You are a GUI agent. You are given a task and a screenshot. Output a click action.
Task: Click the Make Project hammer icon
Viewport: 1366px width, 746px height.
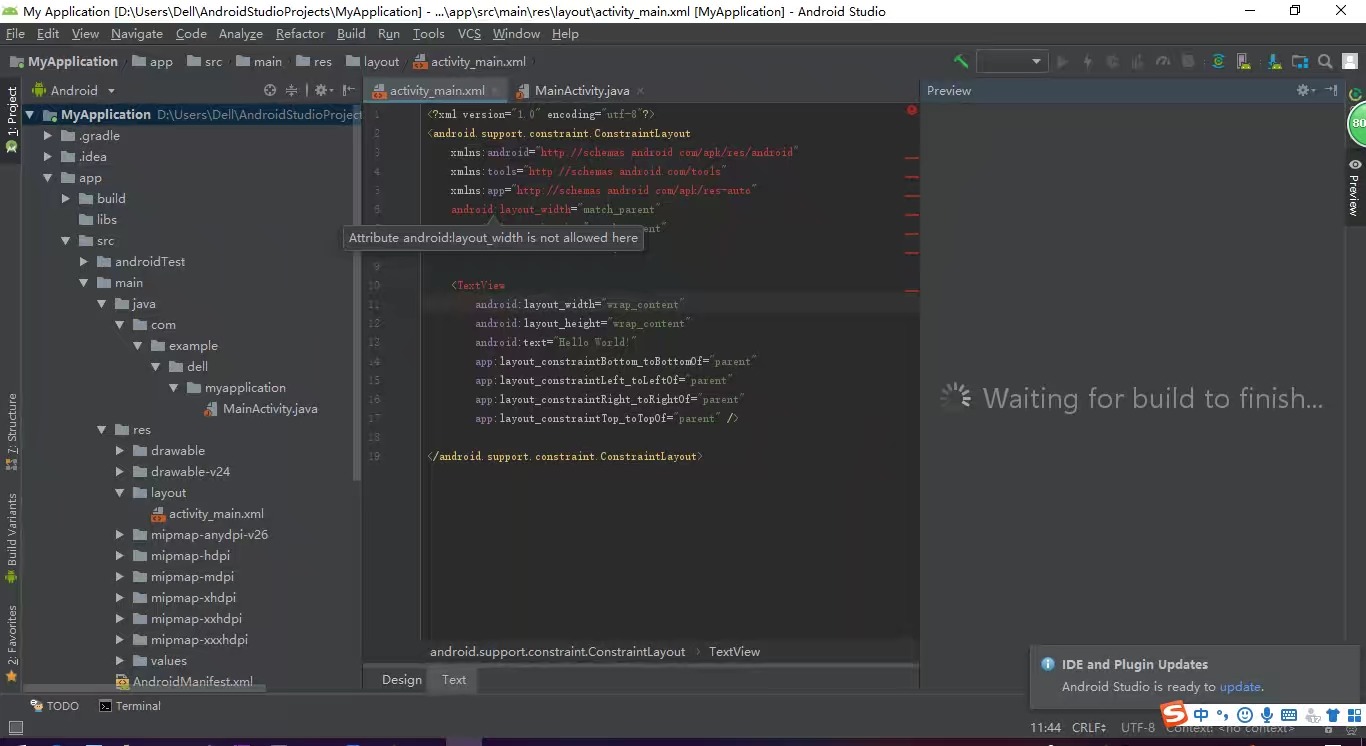[x=961, y=62]
